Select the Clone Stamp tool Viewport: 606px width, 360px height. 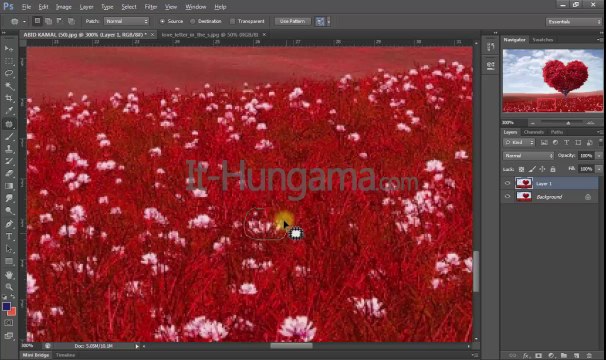pyautogui.click(x=9, y=149)
